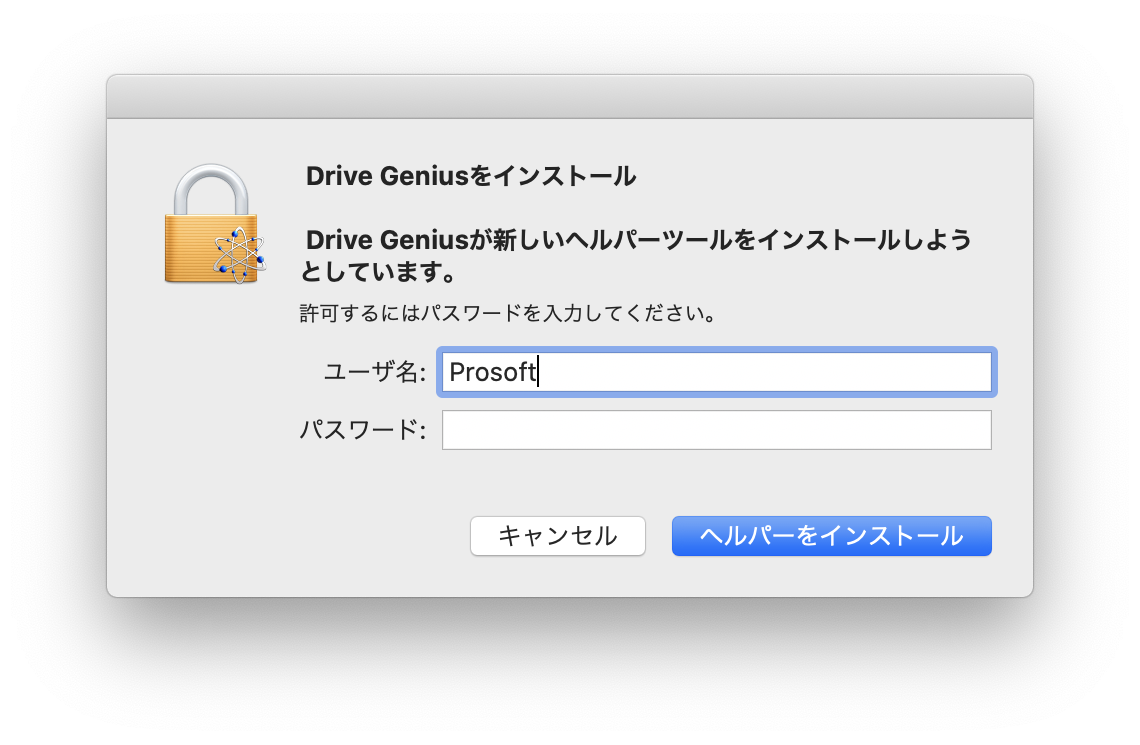Image resolution: width=1140 pixels, height=745 pixels.
Task: Click the ヘルパーをインストール button
Action: coord(831,536)
